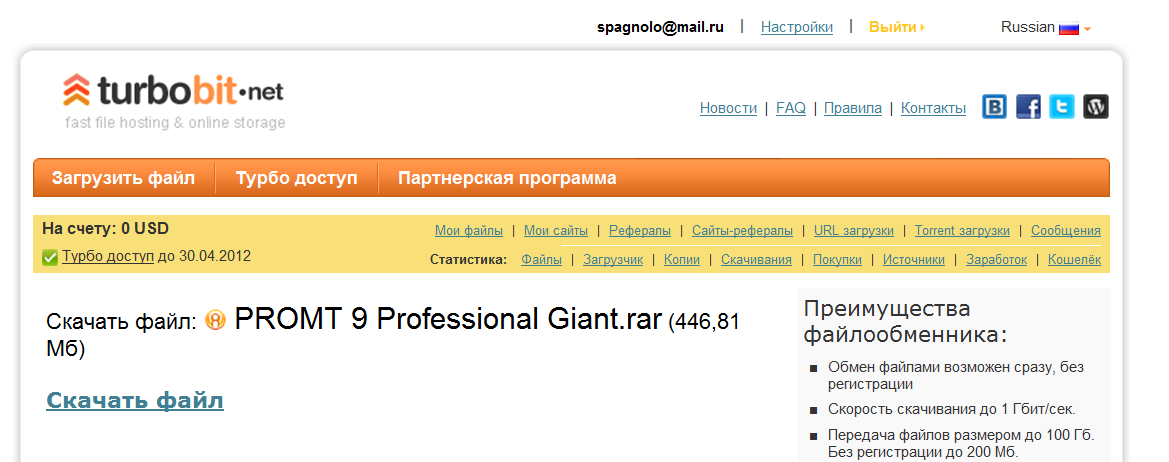This screenshot has height=462, width=1169.
Task: View Заработок statistics
Action: tap(996, 260)
